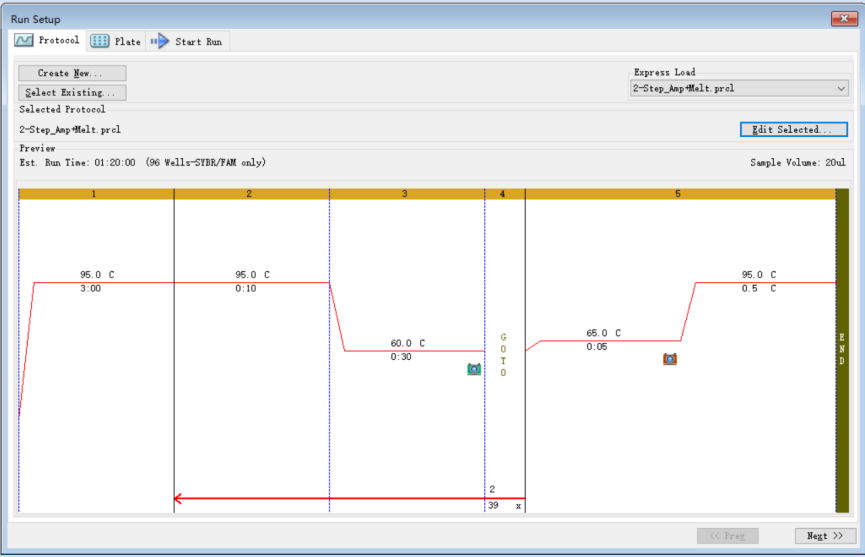Click the selected protocol name 2-Step_Amp+Melt.prcl

(x=70, y=130)
